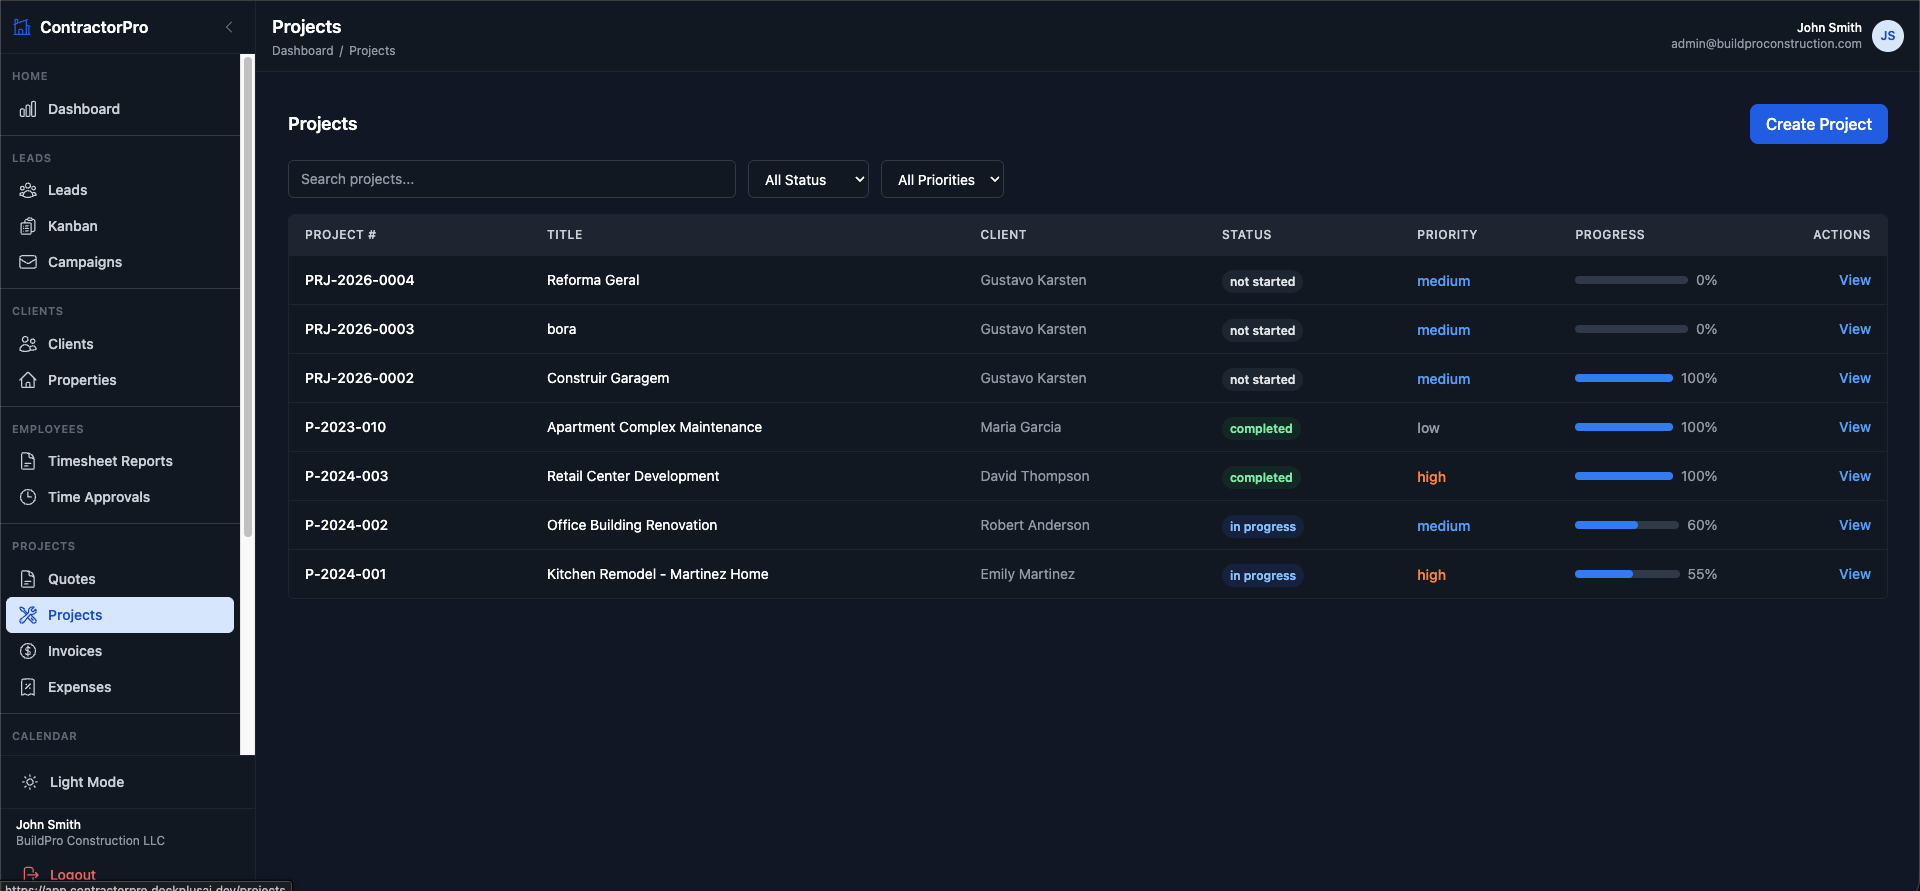Screen dimensions: 1920x891
Task: Open Properties menu item
Action: click(x=120, y=380)
